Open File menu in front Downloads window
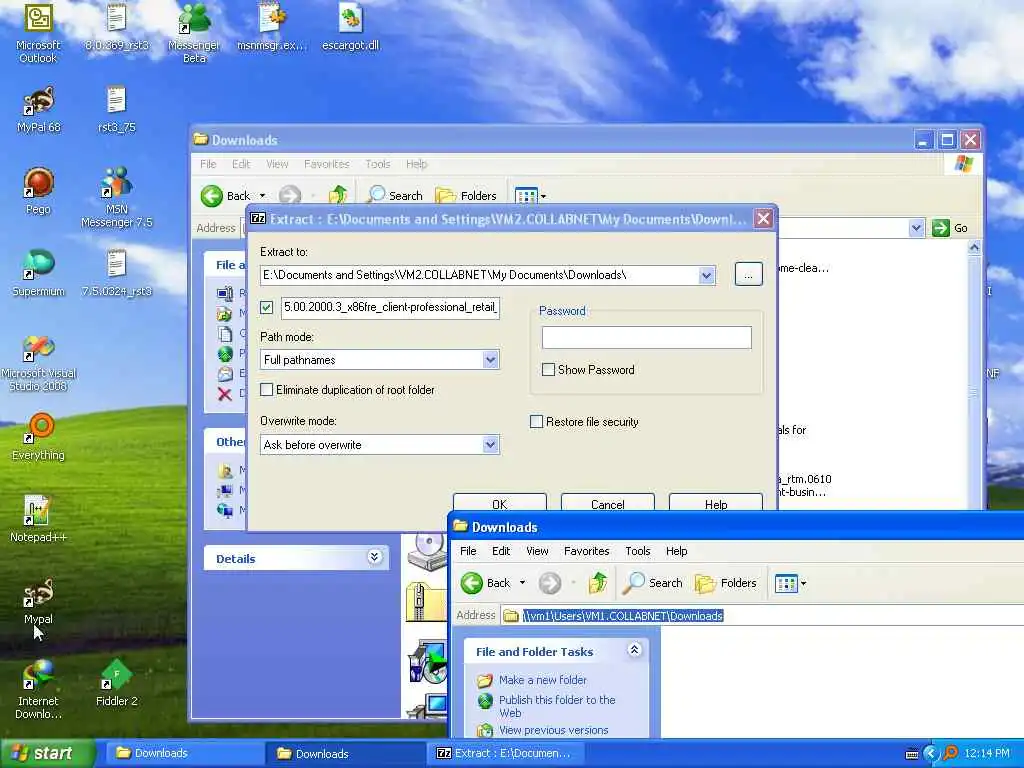 (x=468, y=551)
